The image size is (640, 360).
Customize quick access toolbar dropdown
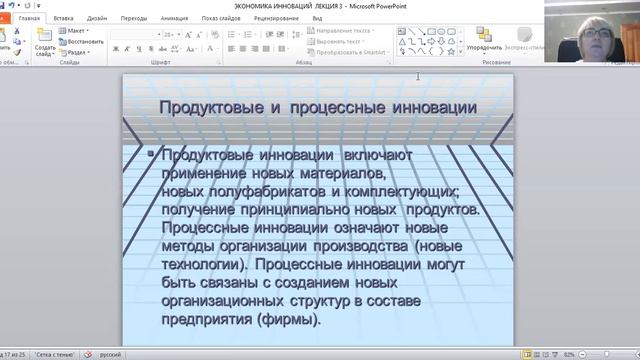click(x=39, y=6)
